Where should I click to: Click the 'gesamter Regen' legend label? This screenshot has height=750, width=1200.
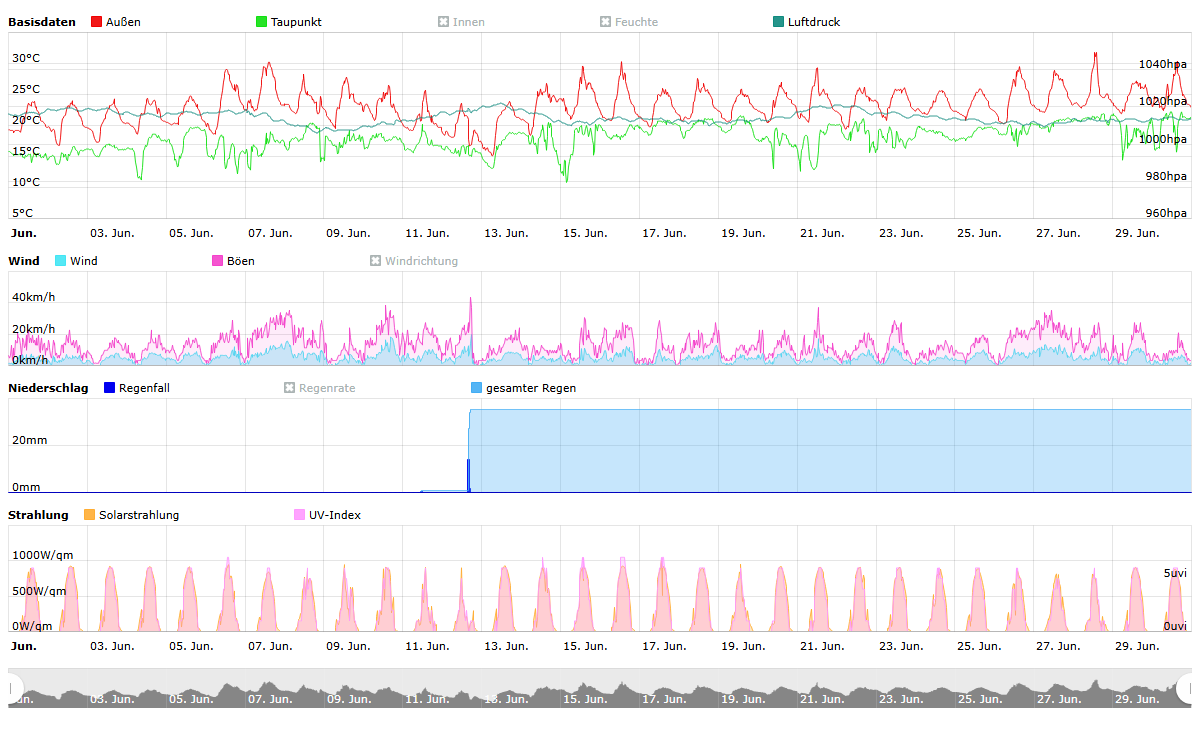coord(530,388)
